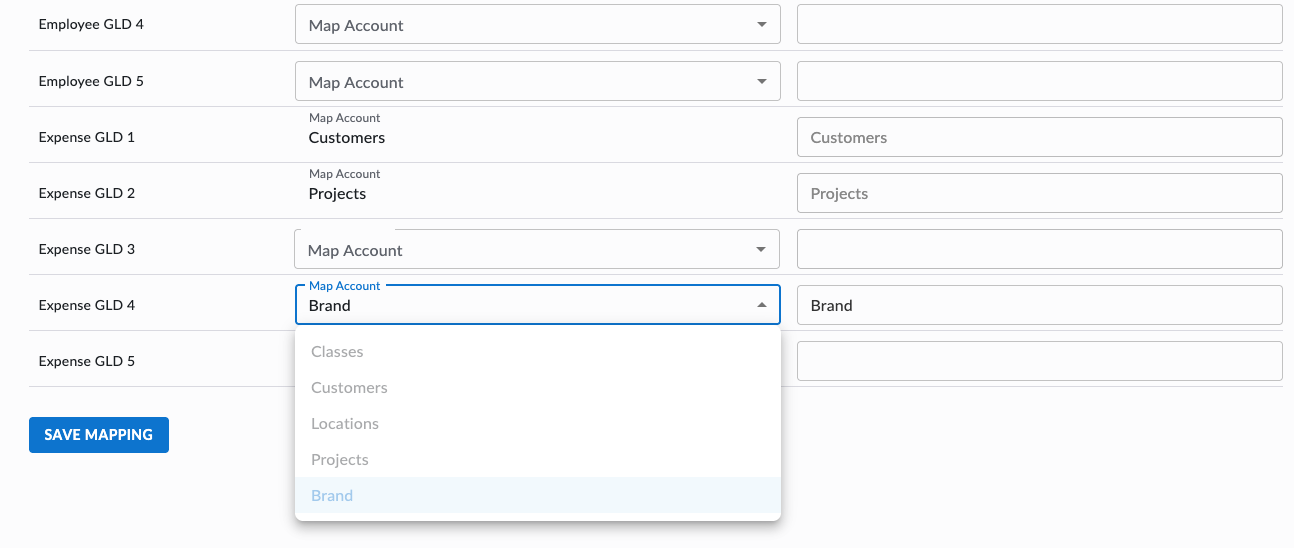Collapse the Expense GLD 4 dropdown arrow
1294x548 pixels.
(x=762, y=305)
